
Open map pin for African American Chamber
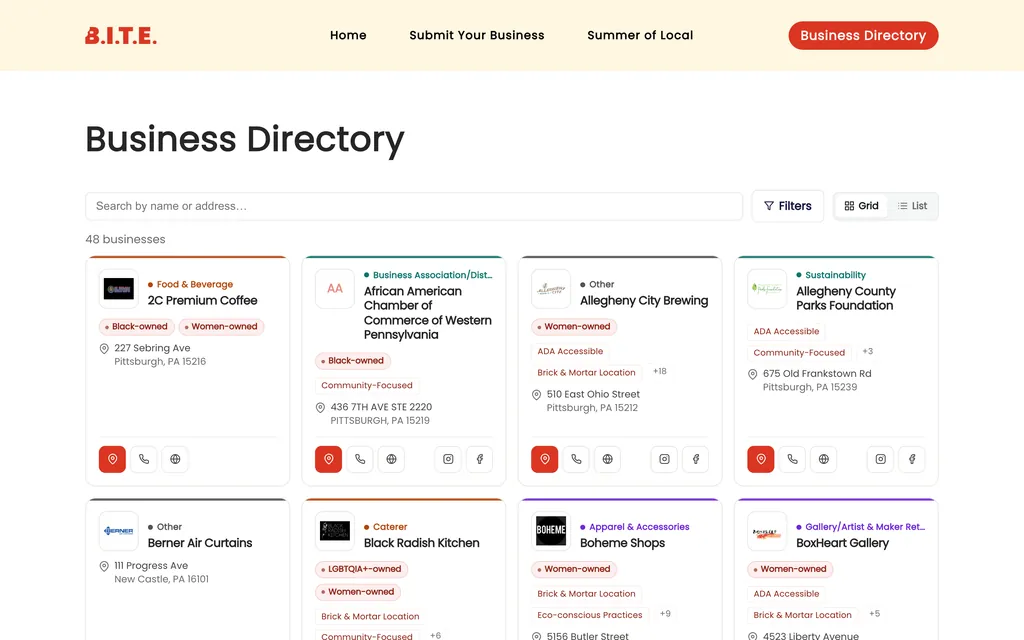328,459
